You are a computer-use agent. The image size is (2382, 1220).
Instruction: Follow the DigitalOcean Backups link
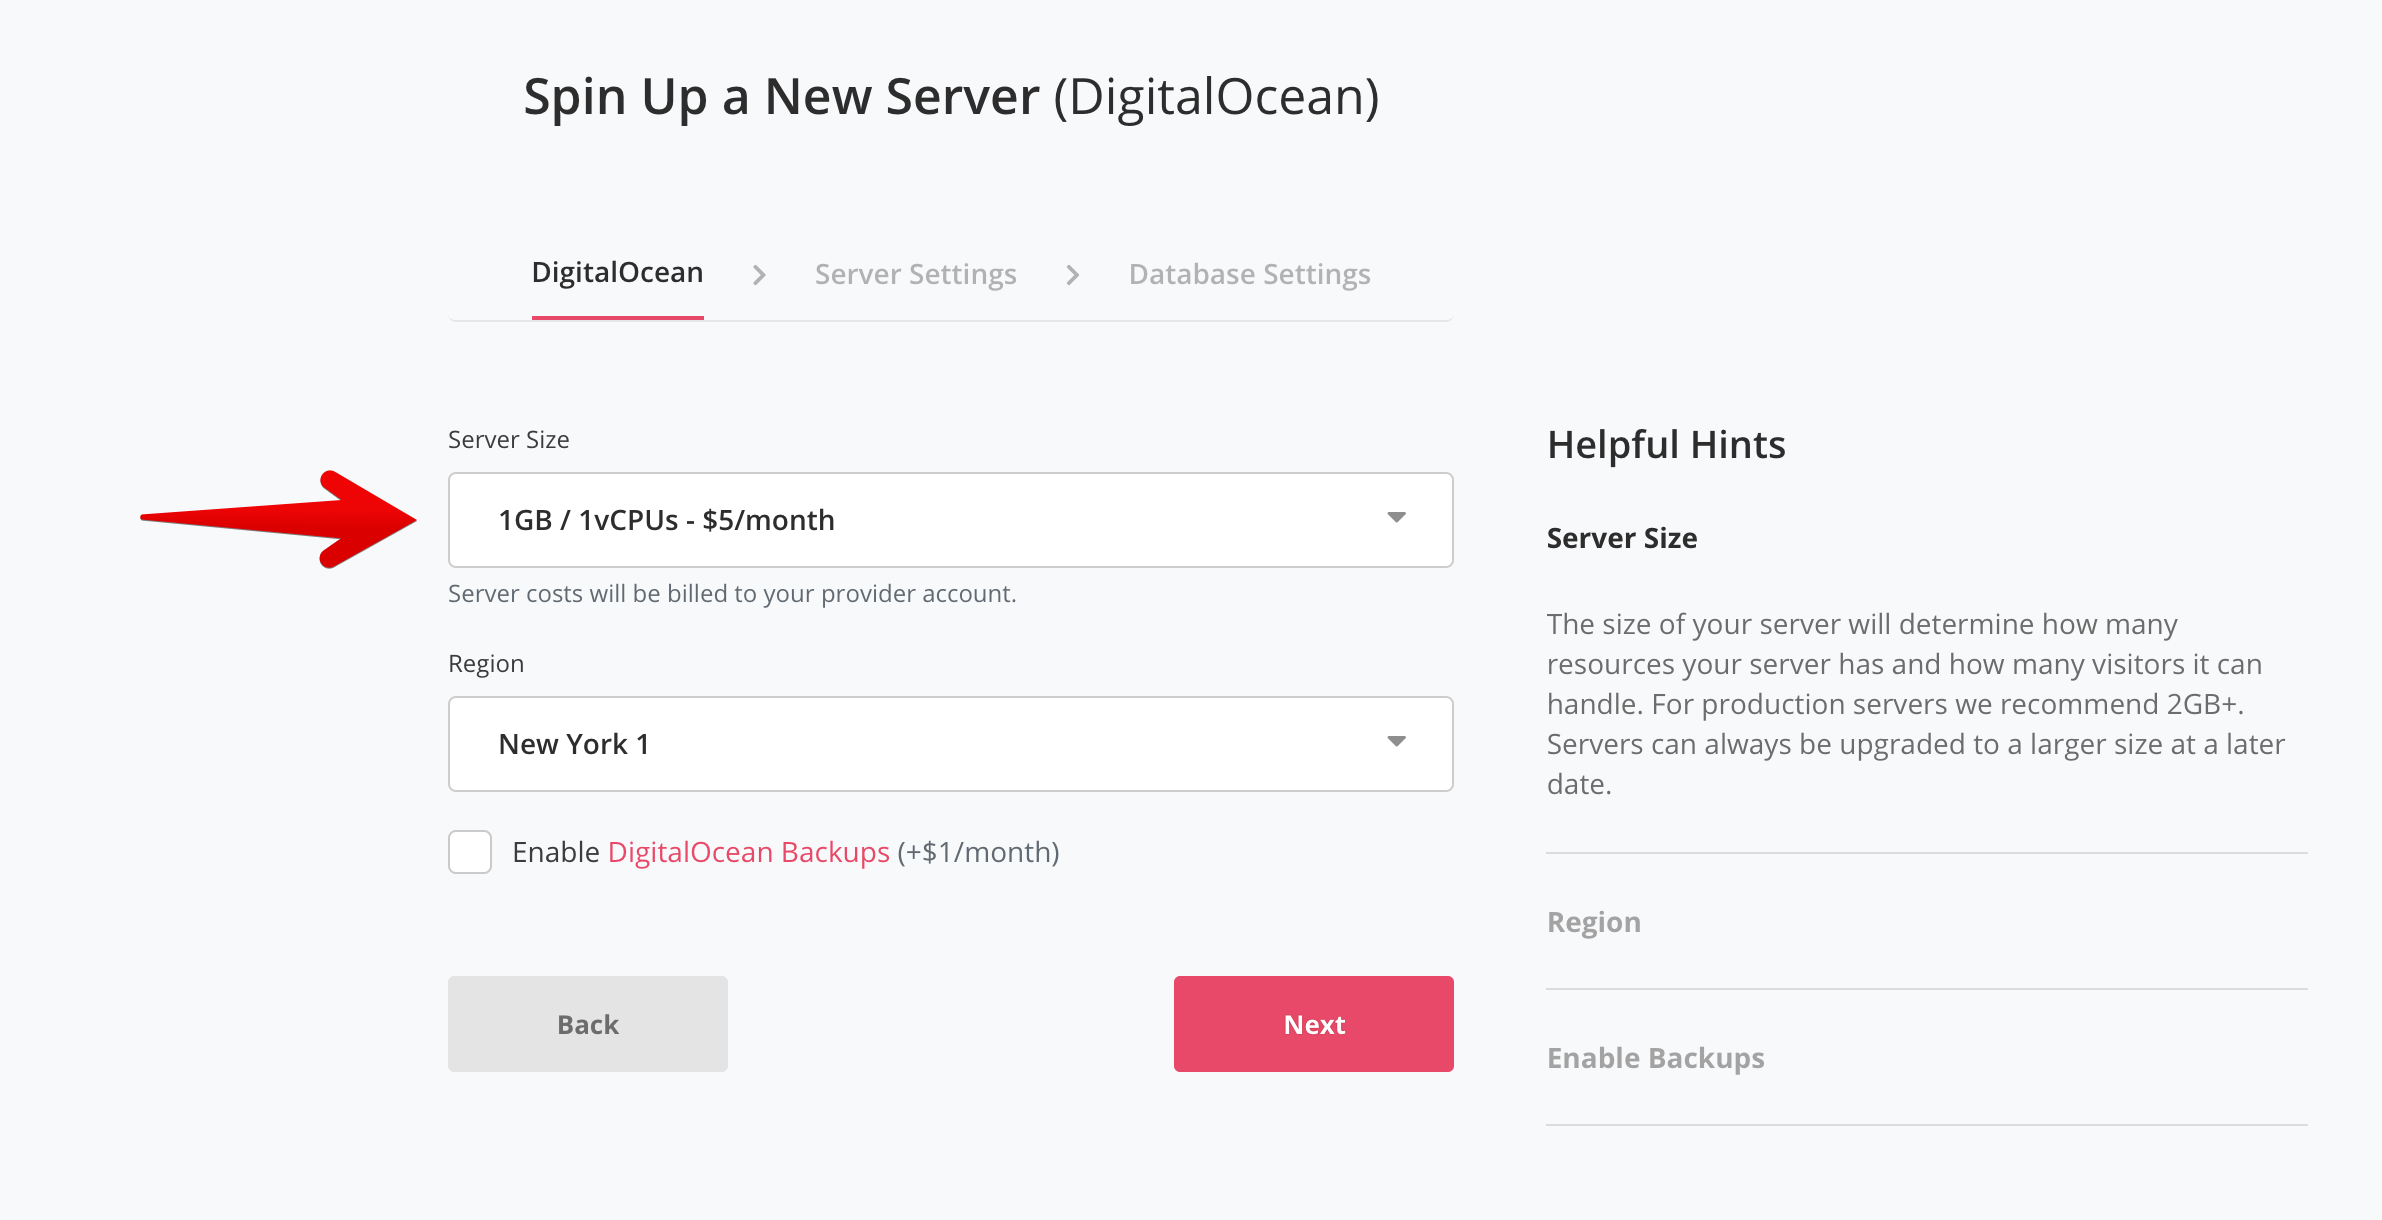click(748, 852)
